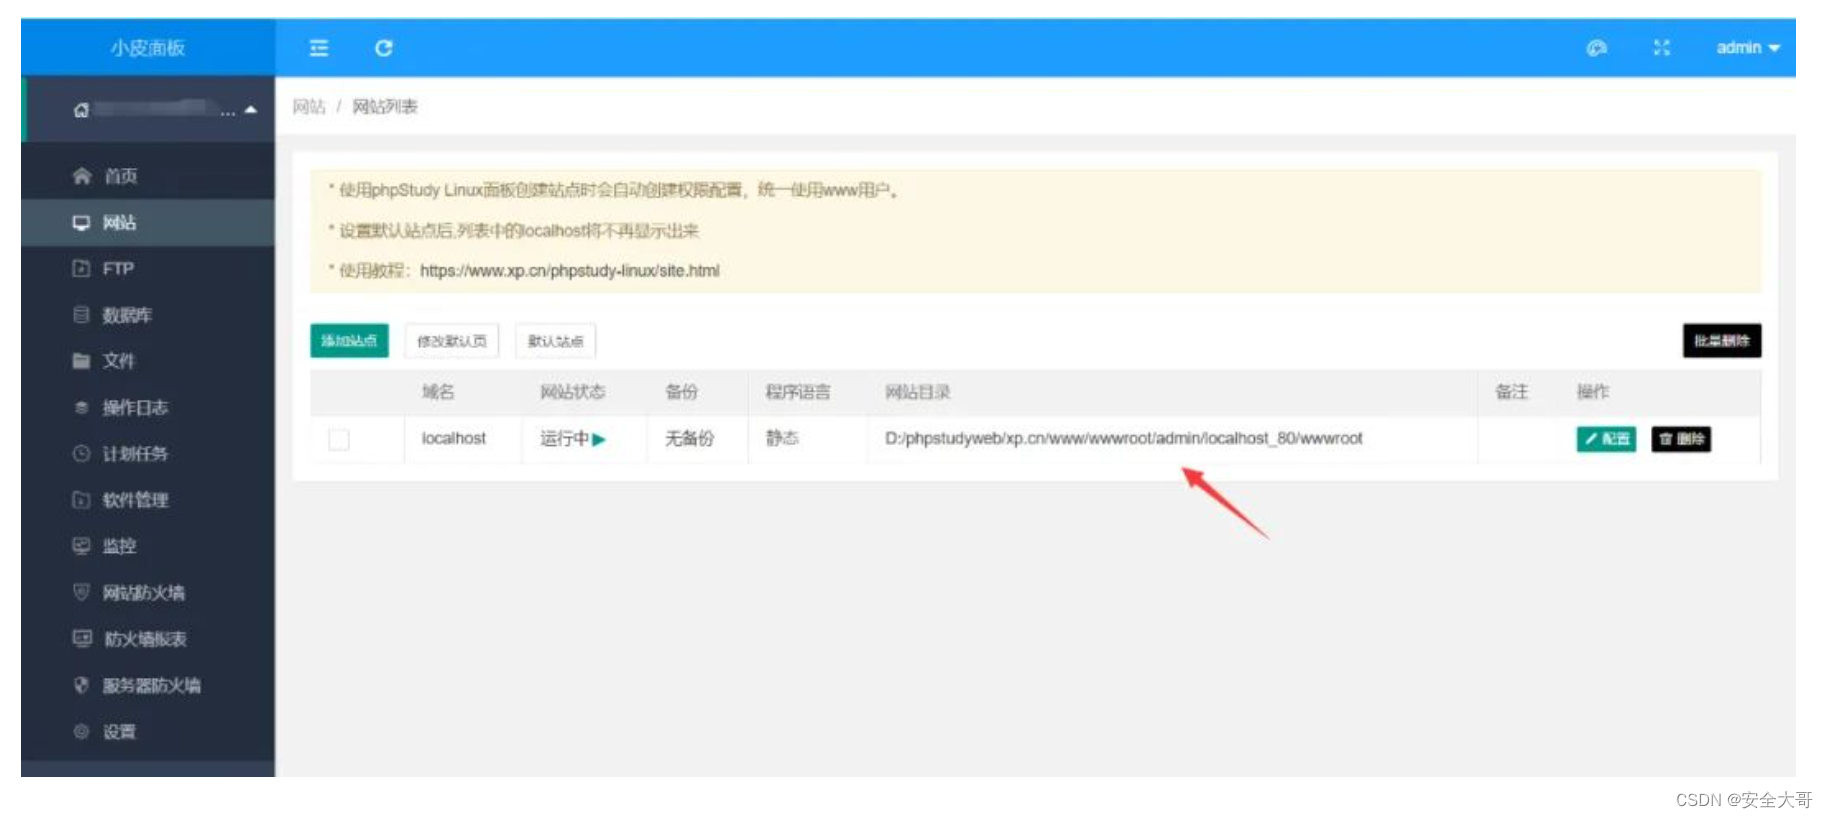Click the monitor icon beside 网站
This screenshot has width=1828, height=818.
(x=81, y=222)
